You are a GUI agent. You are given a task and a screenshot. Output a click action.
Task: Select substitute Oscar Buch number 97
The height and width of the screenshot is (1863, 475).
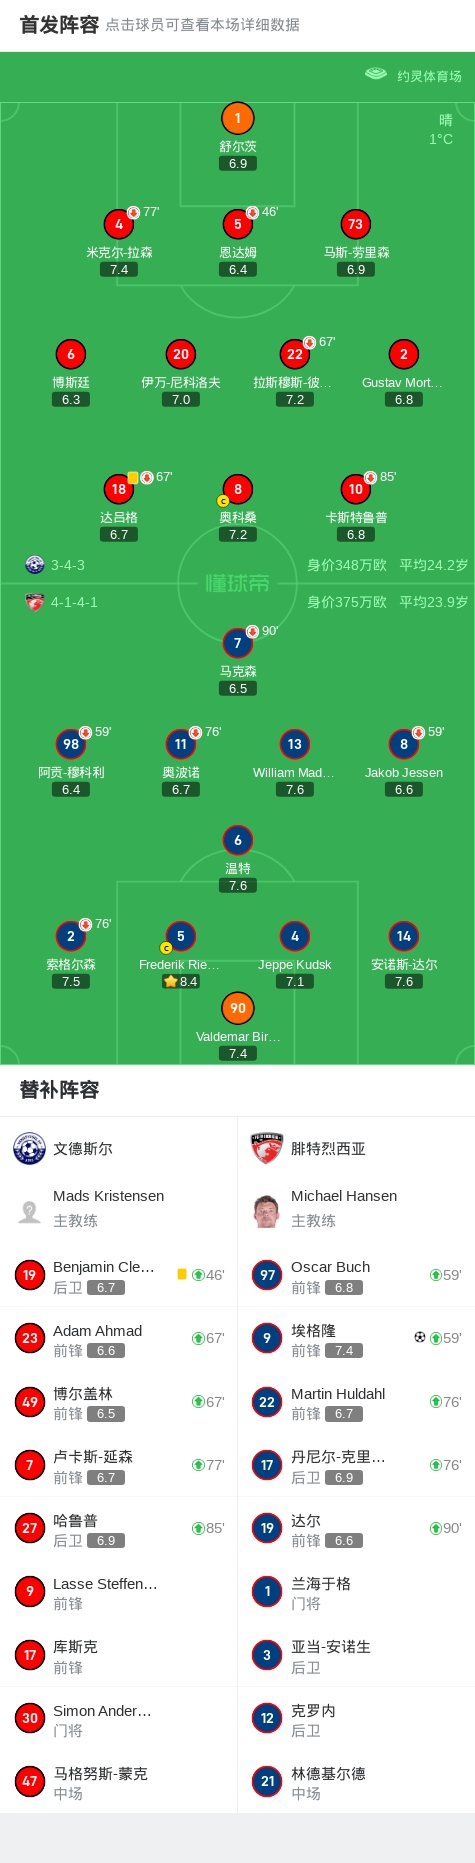[267, 1275]
